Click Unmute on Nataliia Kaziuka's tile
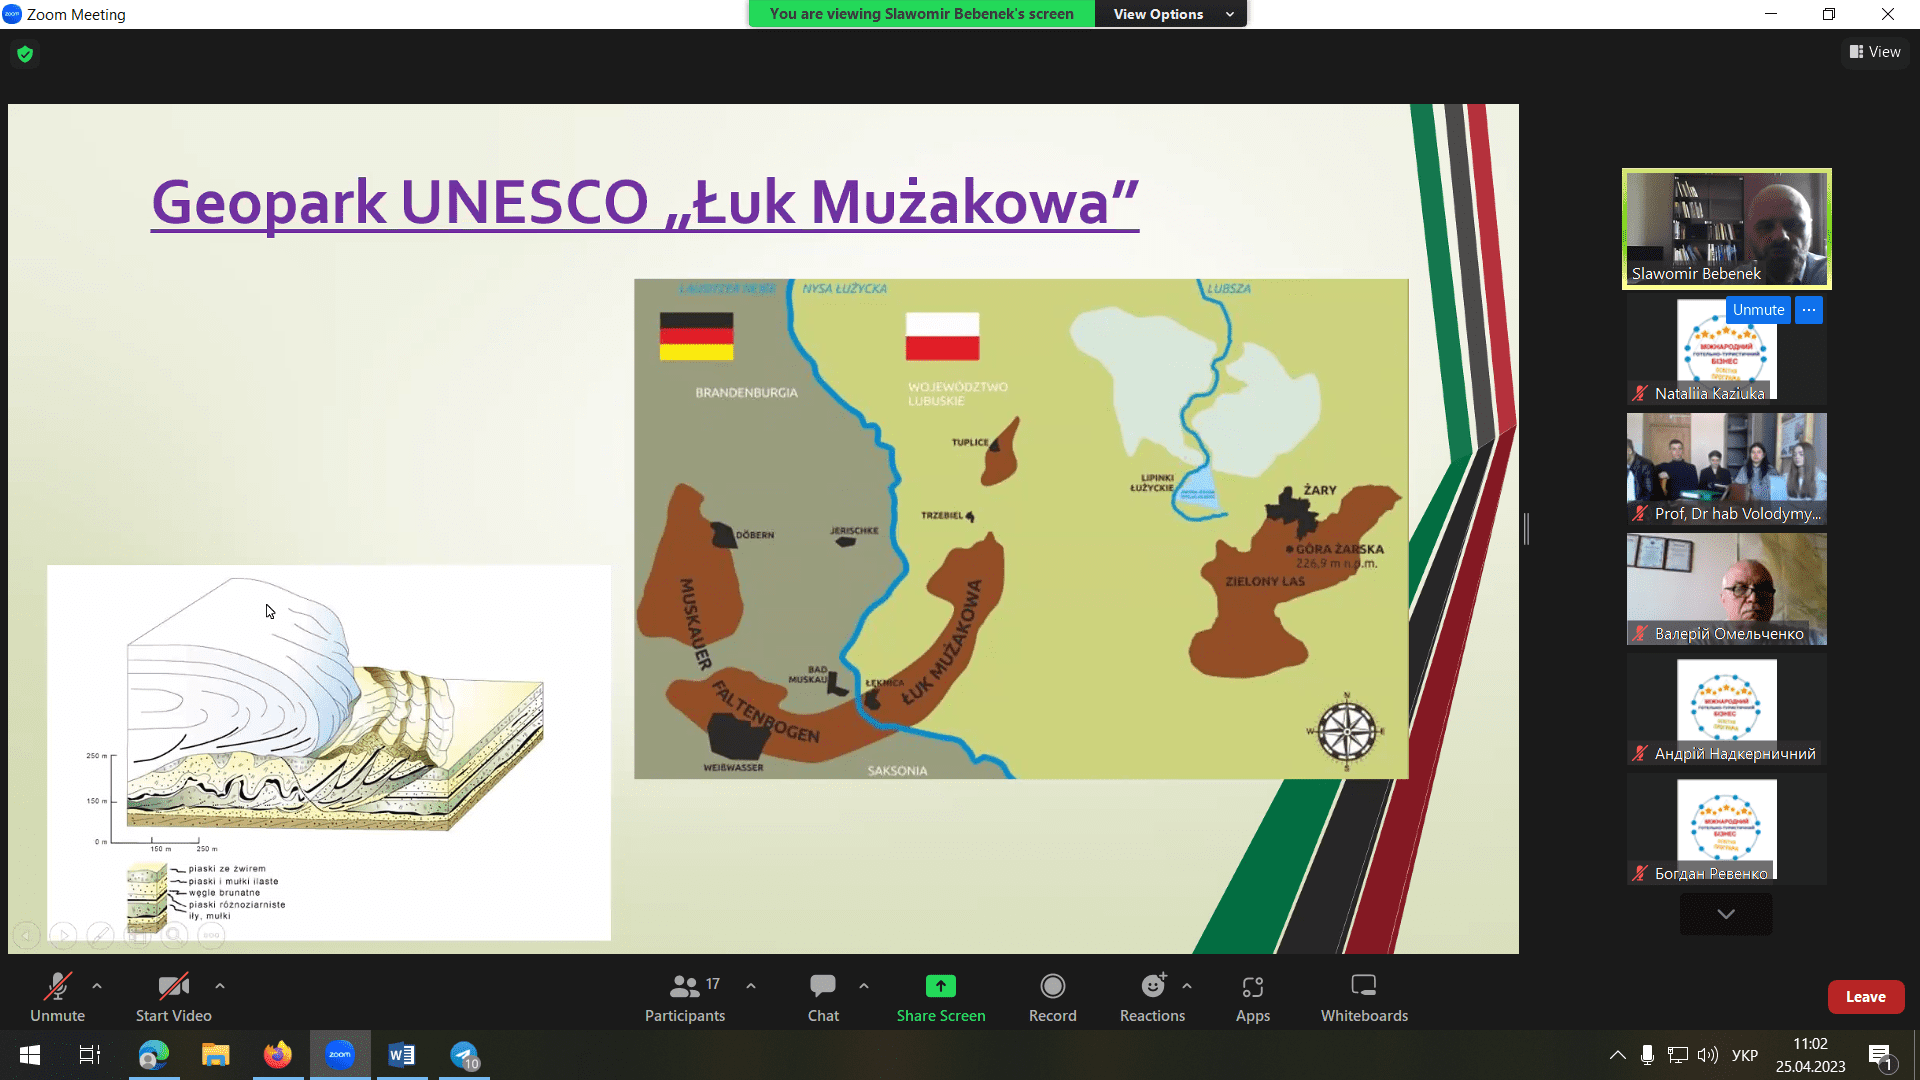The image size is (1920, 1080). tap(1757, 310)
